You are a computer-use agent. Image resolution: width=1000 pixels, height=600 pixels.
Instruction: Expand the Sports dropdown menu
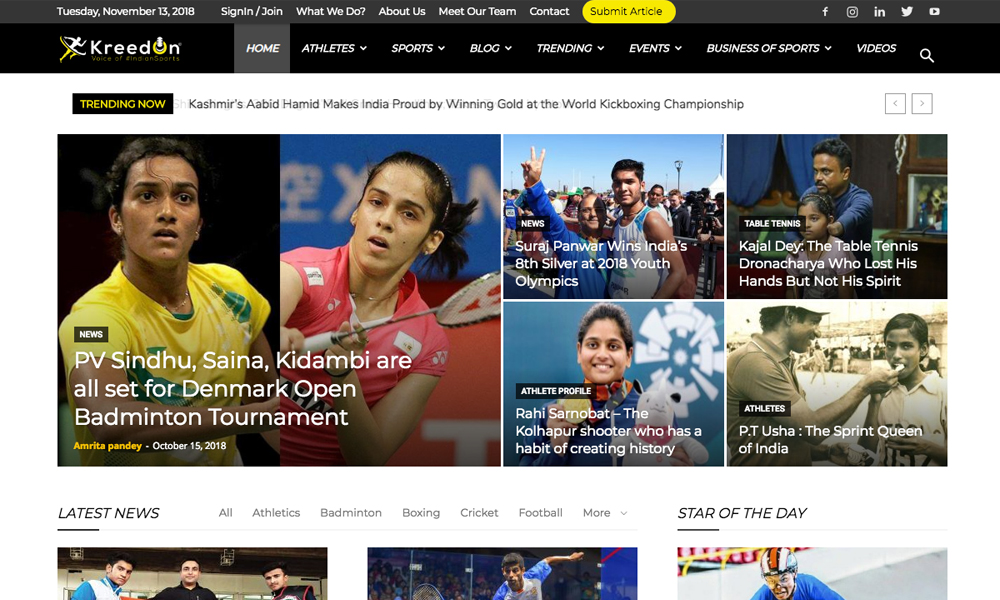click(x=418, y=48)
